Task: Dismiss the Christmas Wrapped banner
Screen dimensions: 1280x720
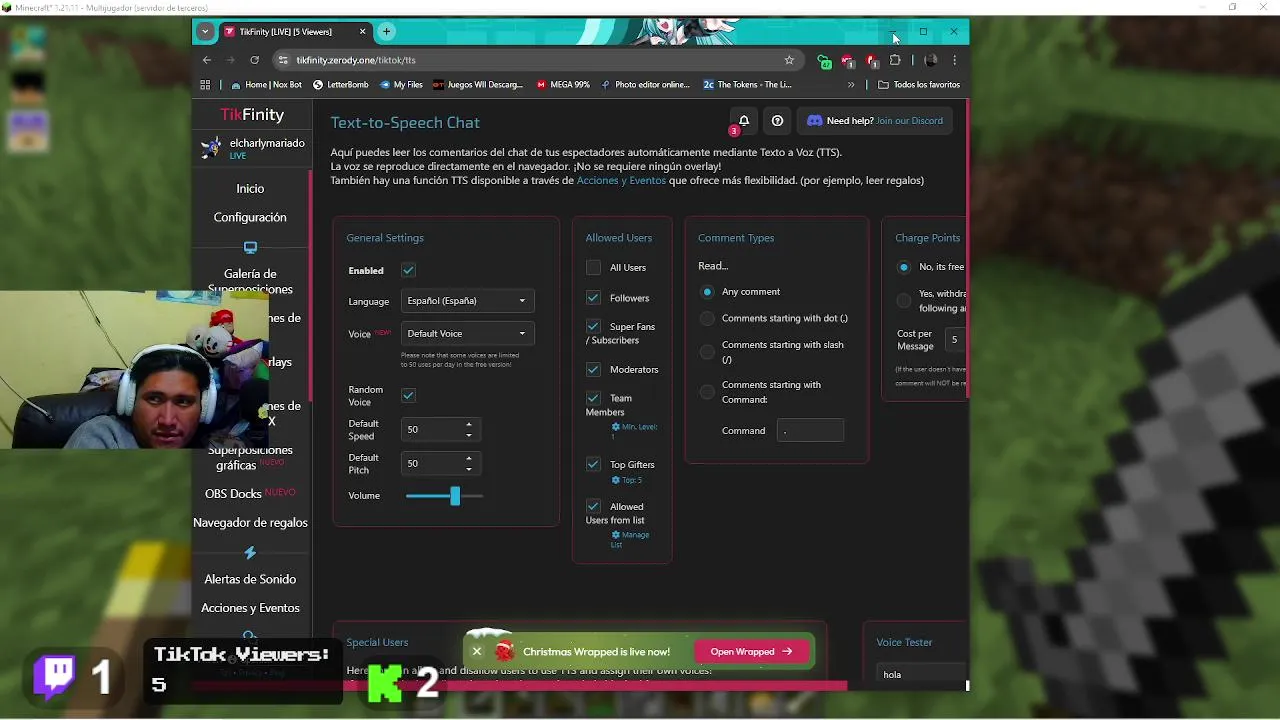Action: [477, 651]
